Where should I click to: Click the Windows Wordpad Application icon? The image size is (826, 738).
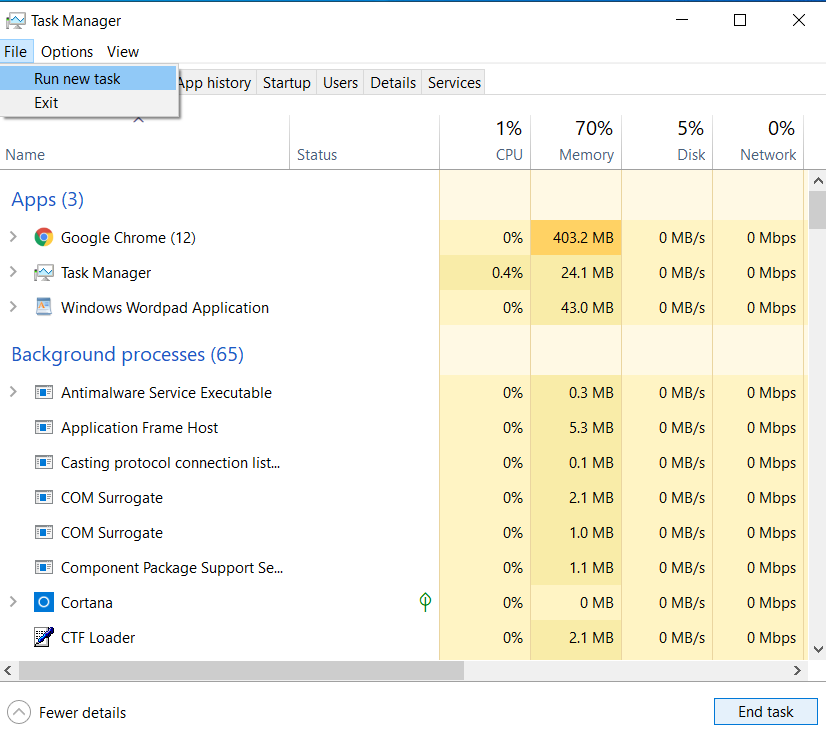(44, 307)
